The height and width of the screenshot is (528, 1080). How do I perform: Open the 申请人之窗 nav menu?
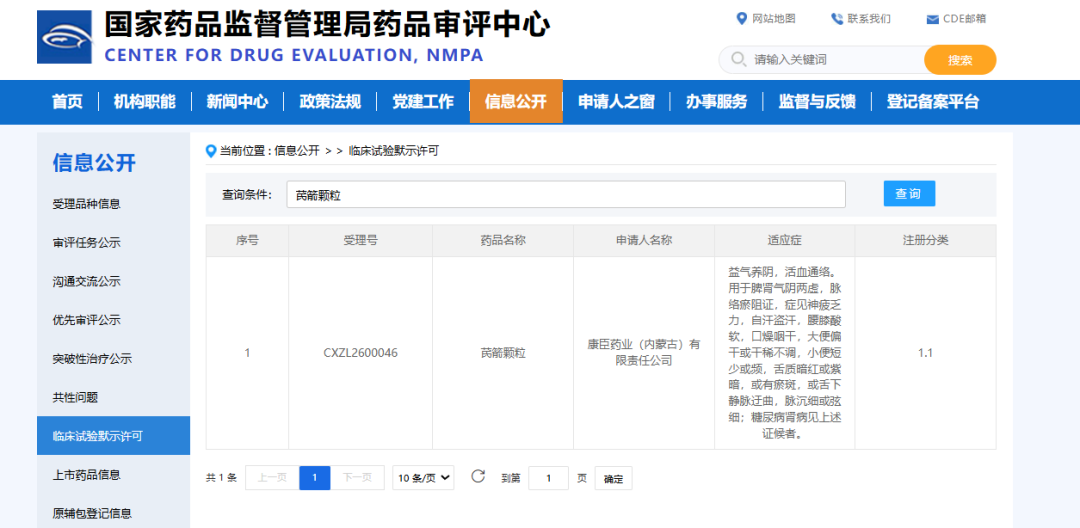[616, 102]
